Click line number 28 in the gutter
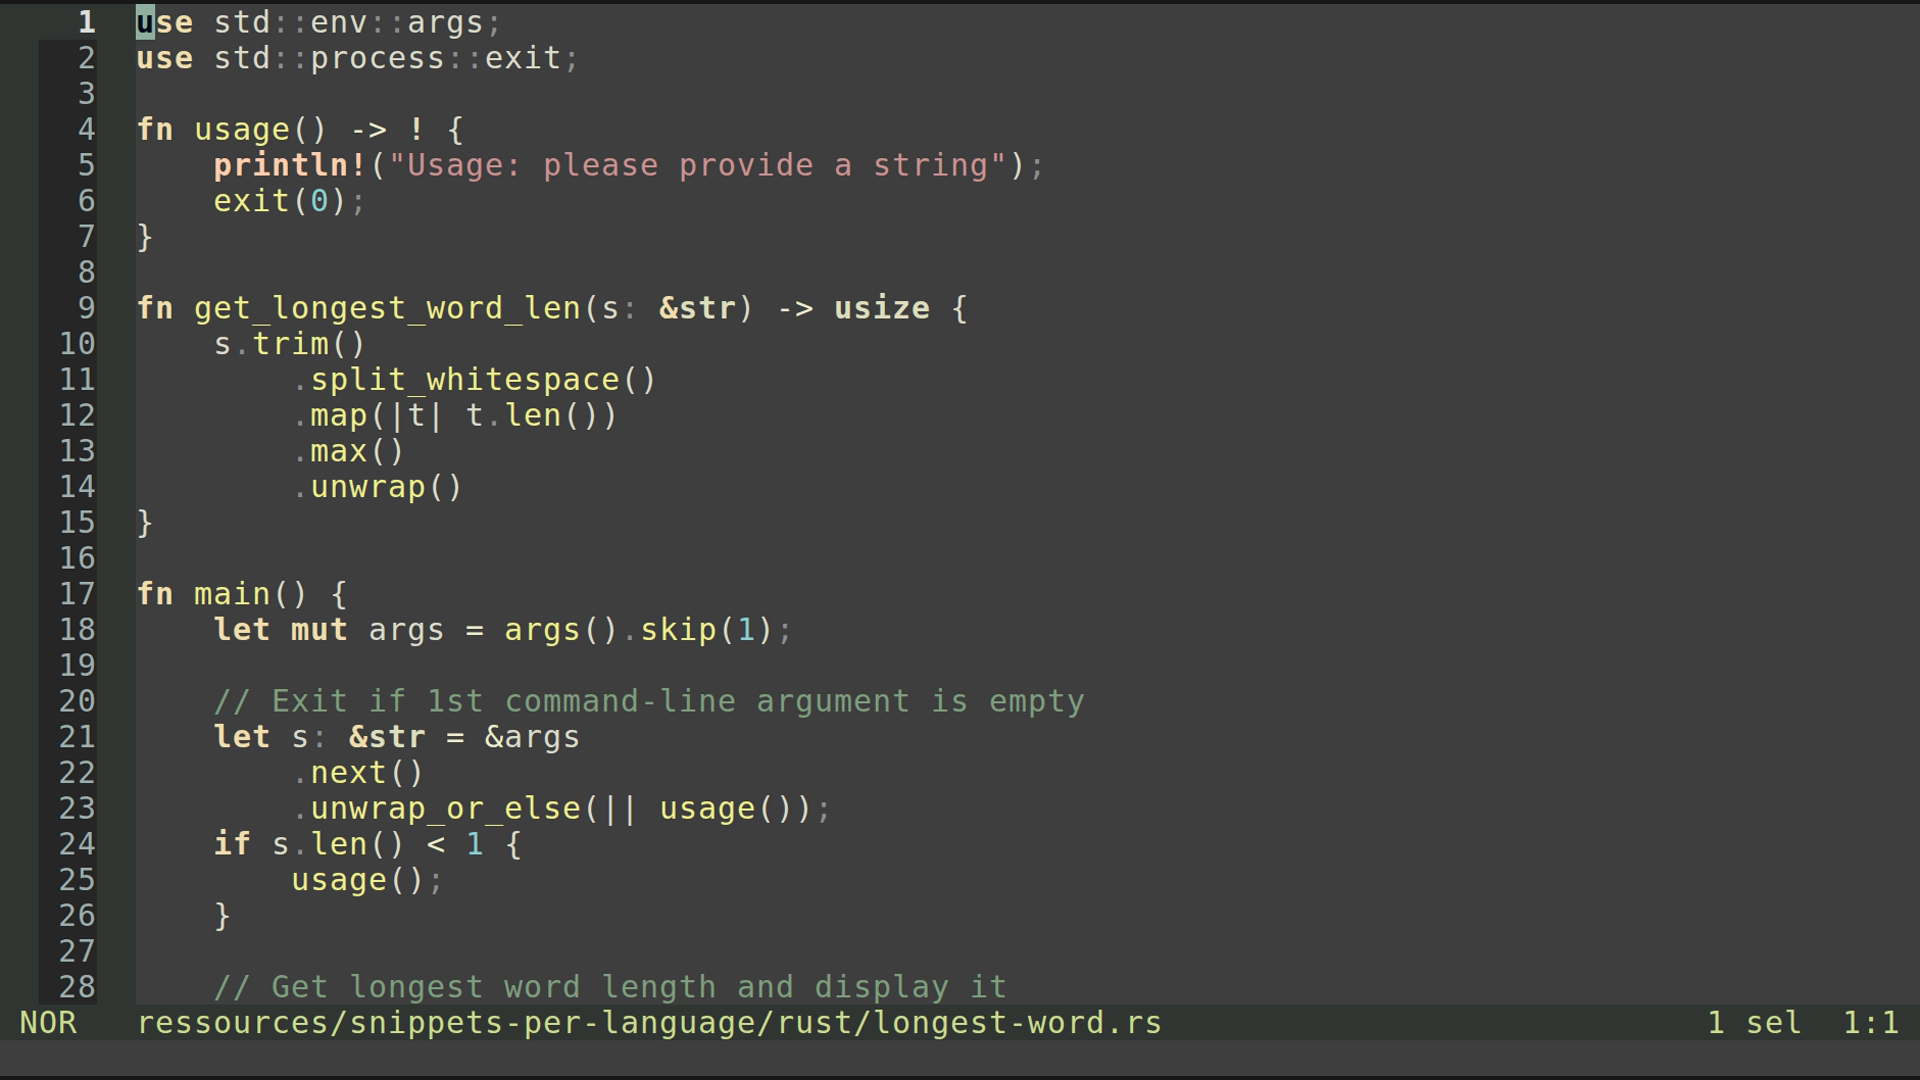The image size is (1920, 1080). pos(77,987)
